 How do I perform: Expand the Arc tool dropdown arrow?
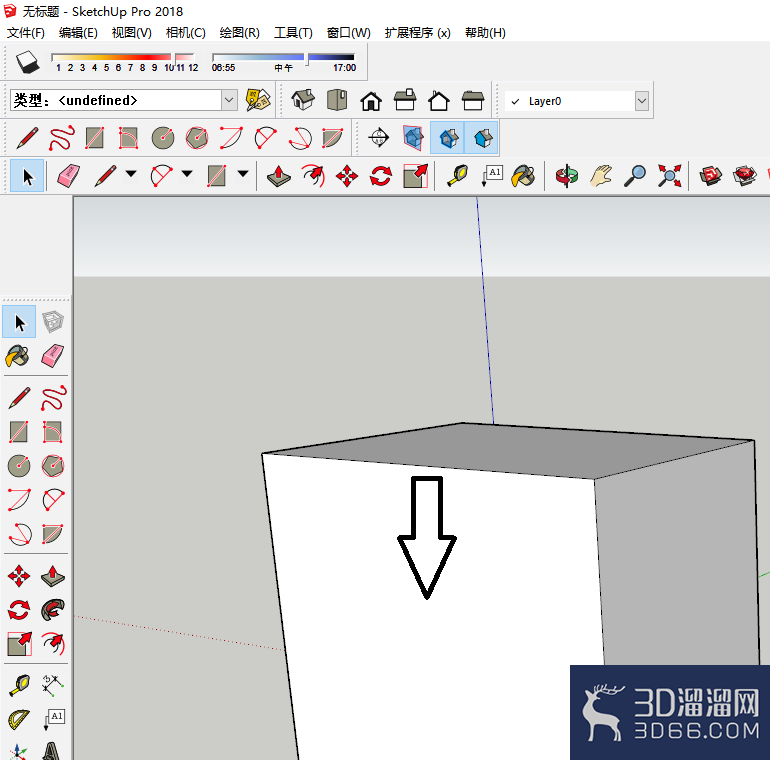click(187, 174)
